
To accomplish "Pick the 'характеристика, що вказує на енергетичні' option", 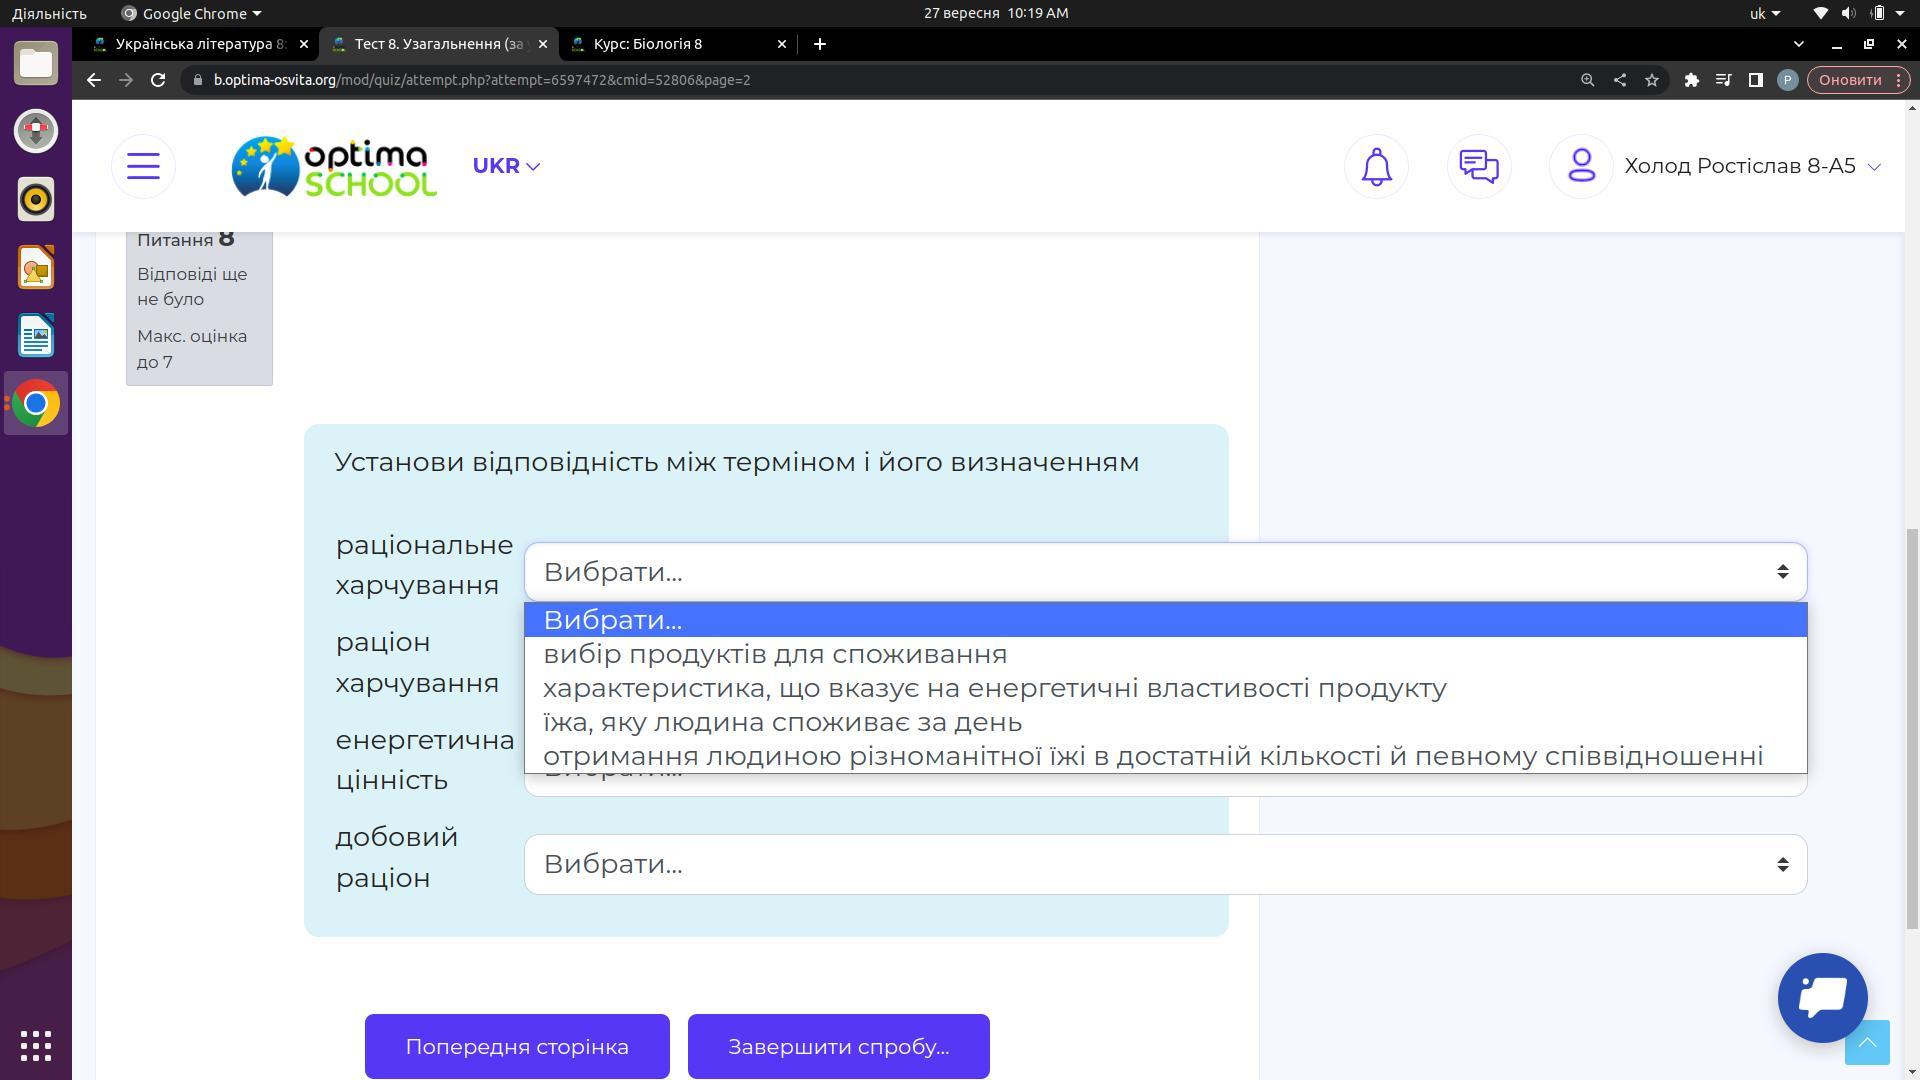I will coord(994,688).
